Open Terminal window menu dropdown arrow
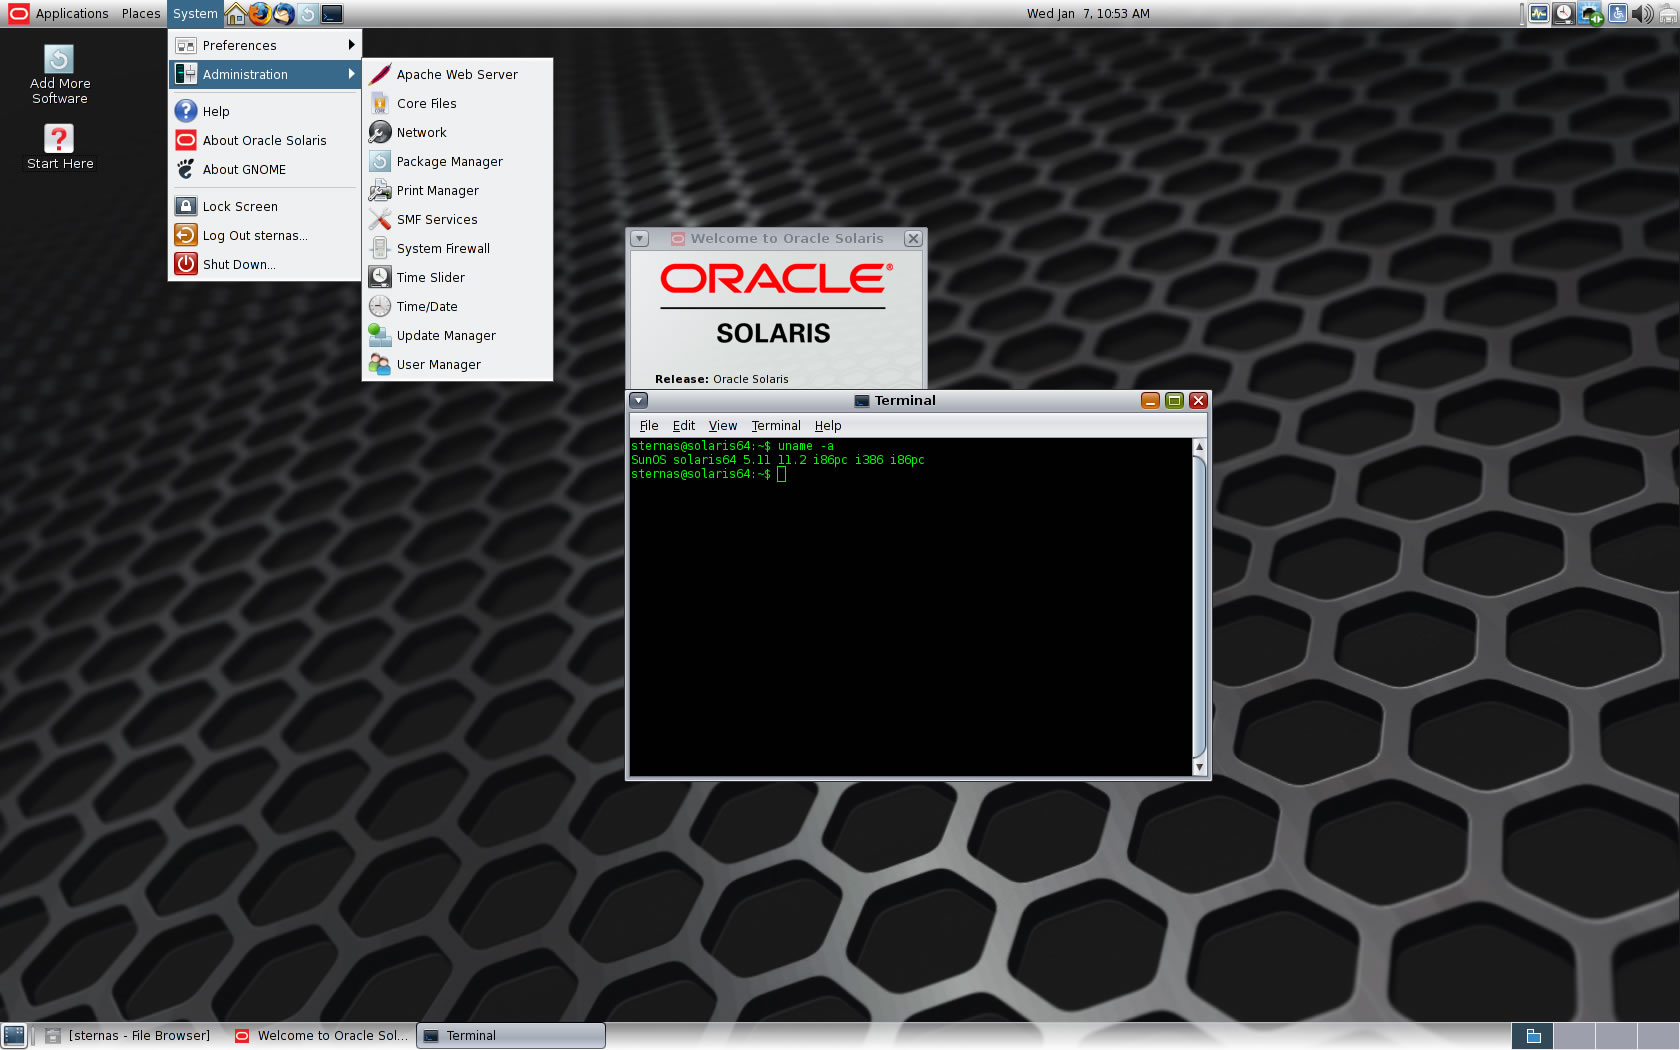The height and width of the screenshot is (1050, 1680). [639, 401]
